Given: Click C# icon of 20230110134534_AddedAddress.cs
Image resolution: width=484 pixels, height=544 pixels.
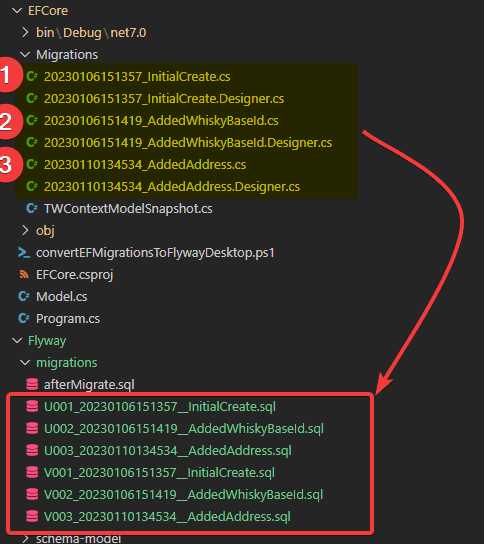Looking at the screenshot, I should click(32, 164).
